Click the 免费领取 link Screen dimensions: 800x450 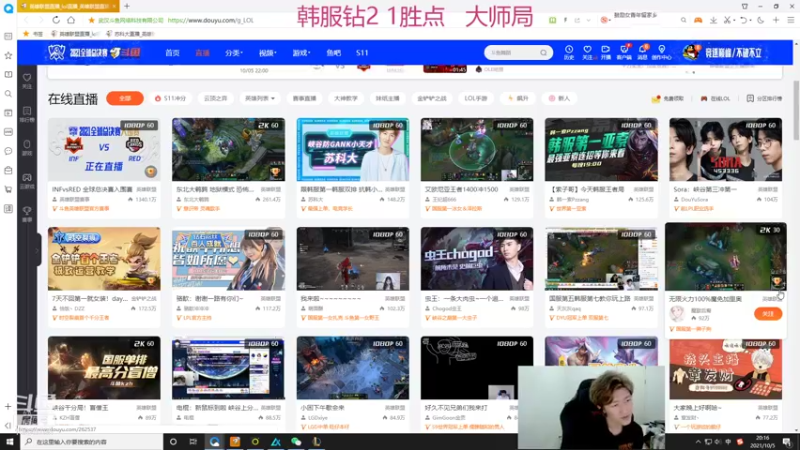(x=668, y=98)
